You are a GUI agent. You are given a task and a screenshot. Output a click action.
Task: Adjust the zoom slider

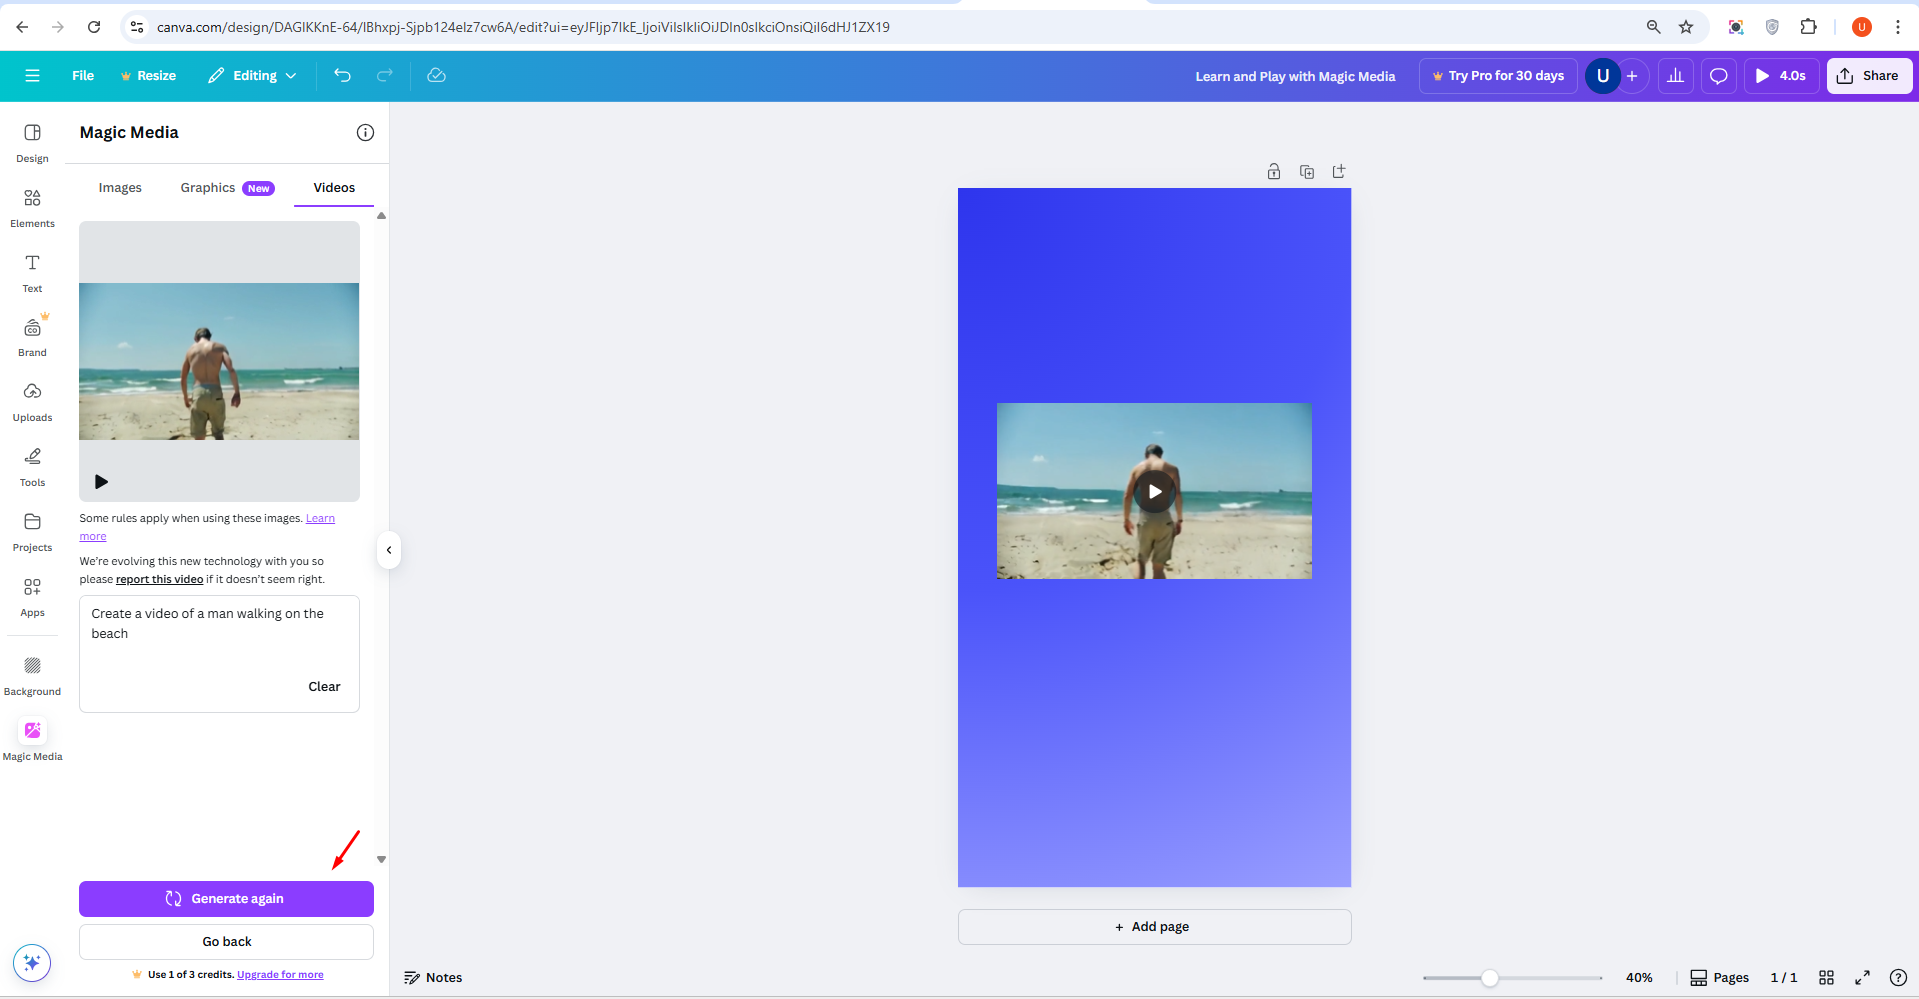click(1489, 977)
